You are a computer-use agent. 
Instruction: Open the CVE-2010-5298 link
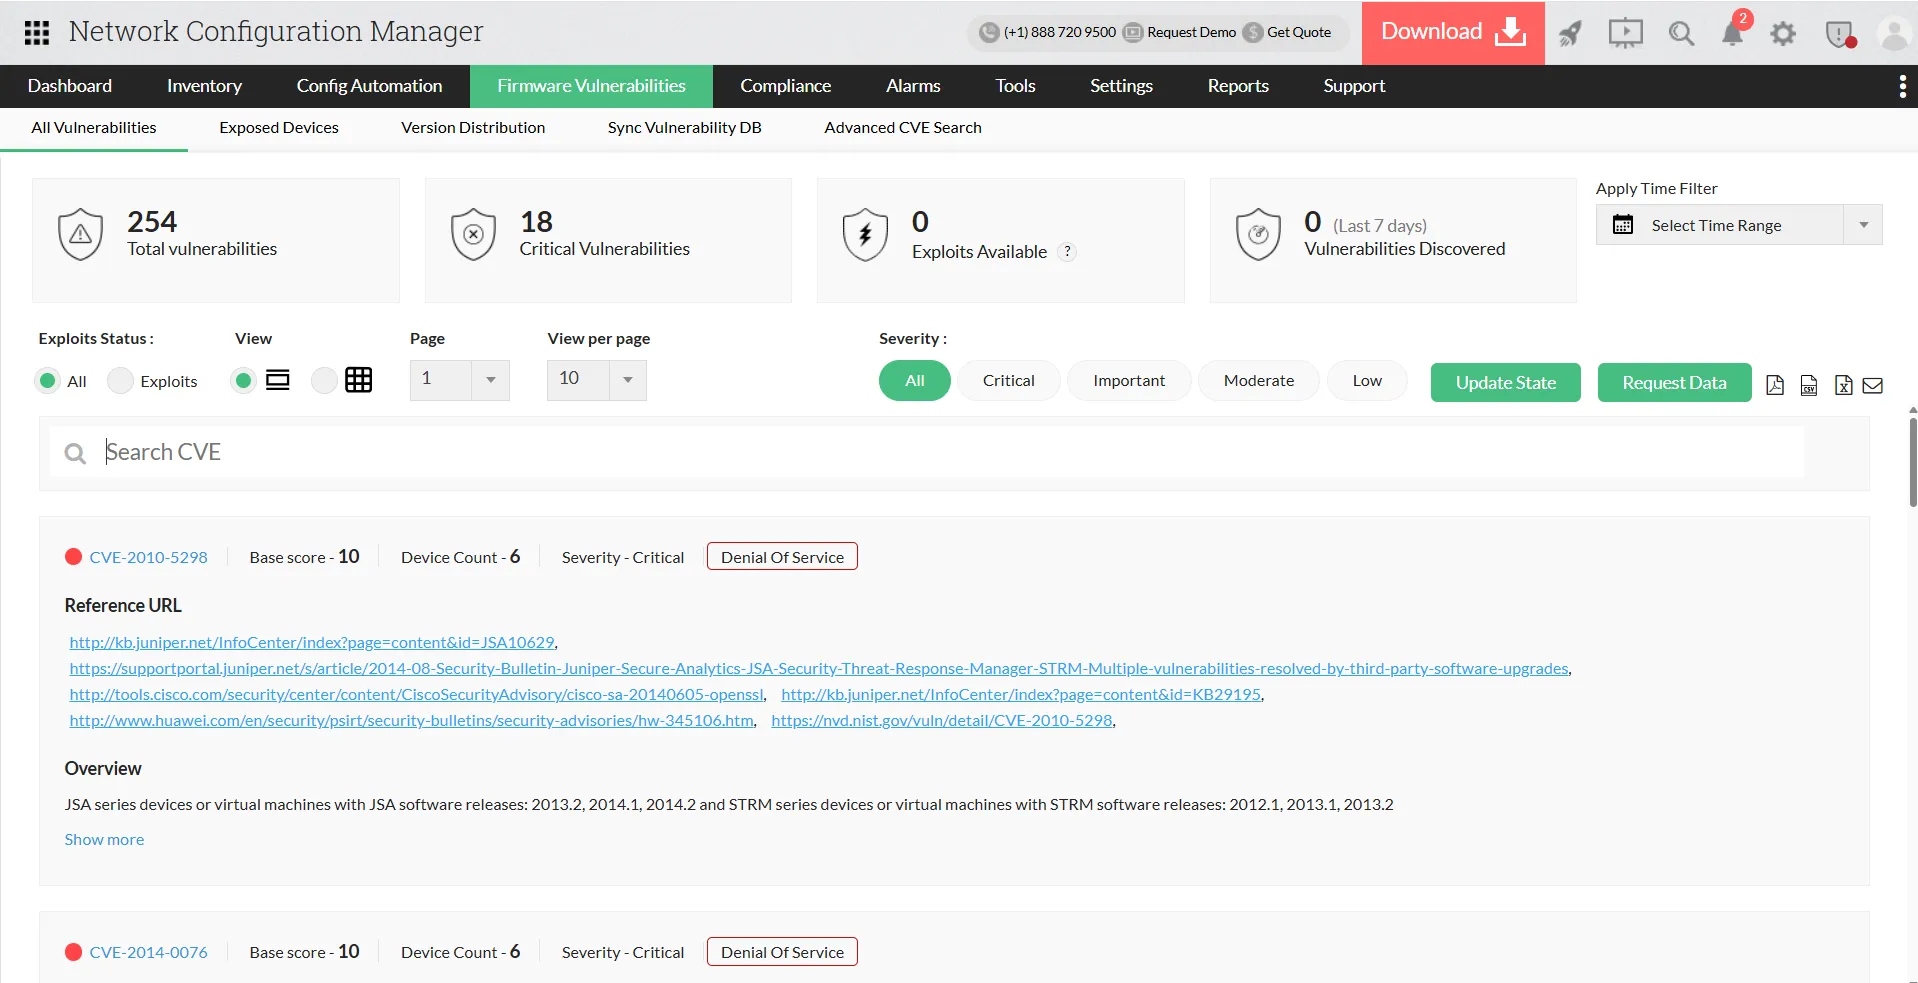tap(149, 558)
